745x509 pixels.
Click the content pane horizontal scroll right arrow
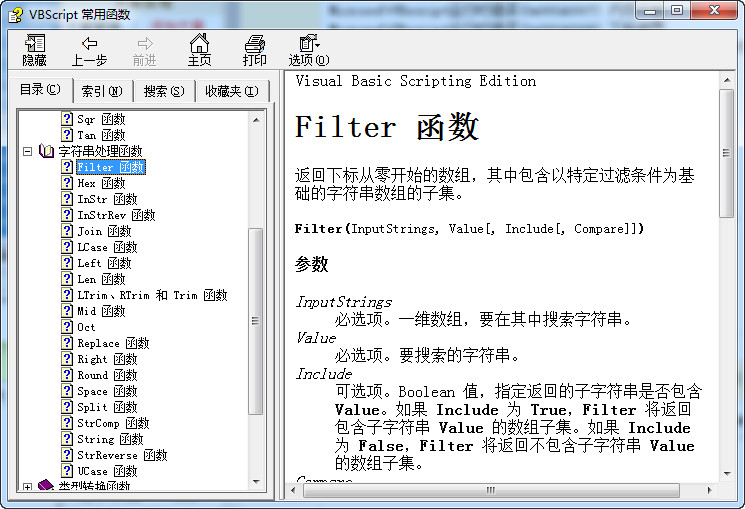[x=709, y=490]
